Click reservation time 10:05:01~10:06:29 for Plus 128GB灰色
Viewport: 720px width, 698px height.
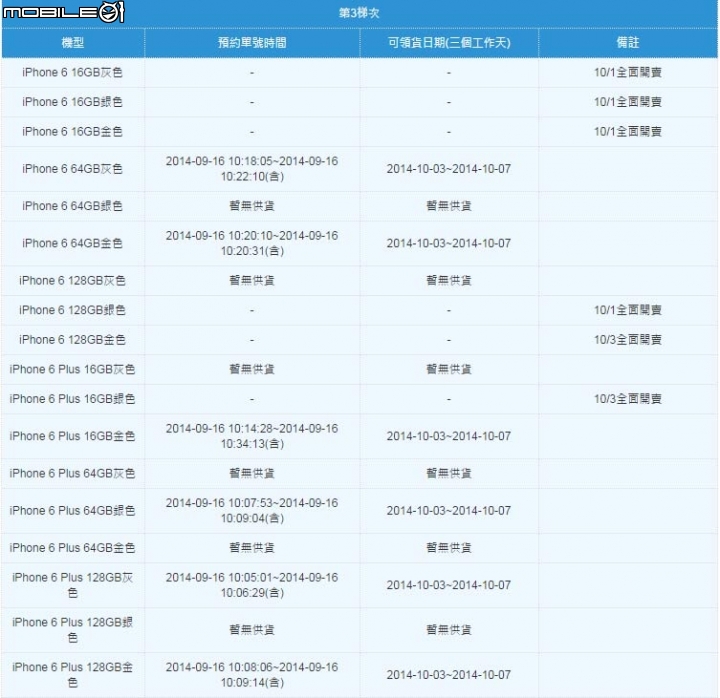coord(252,585)
